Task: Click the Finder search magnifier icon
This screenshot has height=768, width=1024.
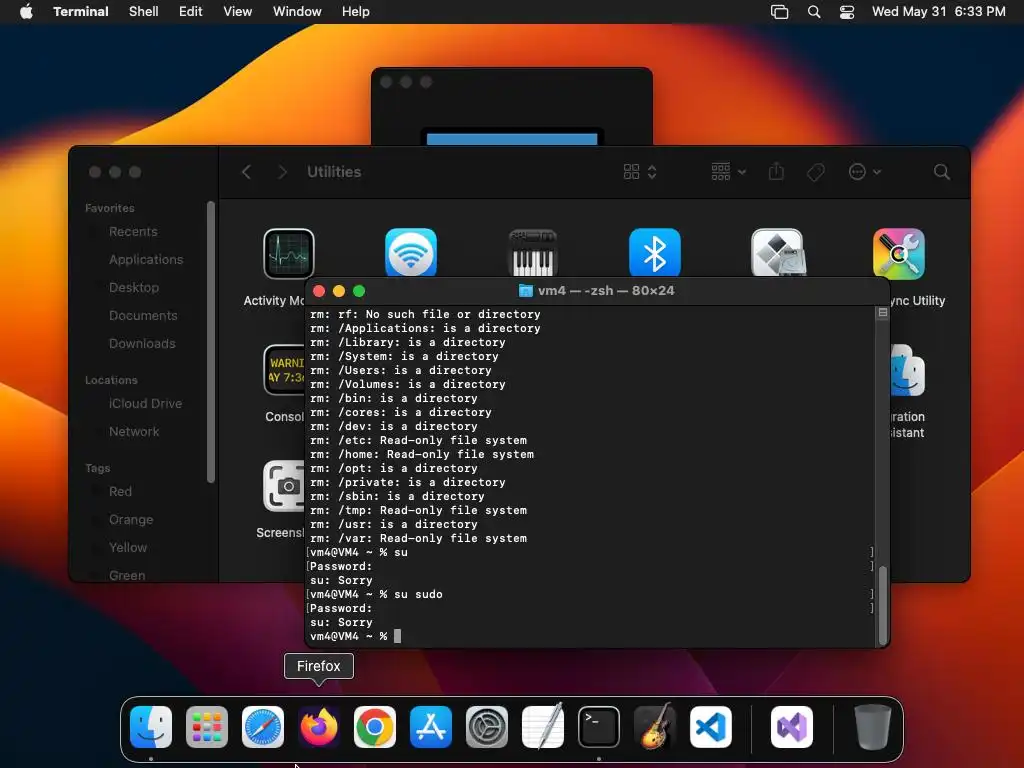Action: 942,172
